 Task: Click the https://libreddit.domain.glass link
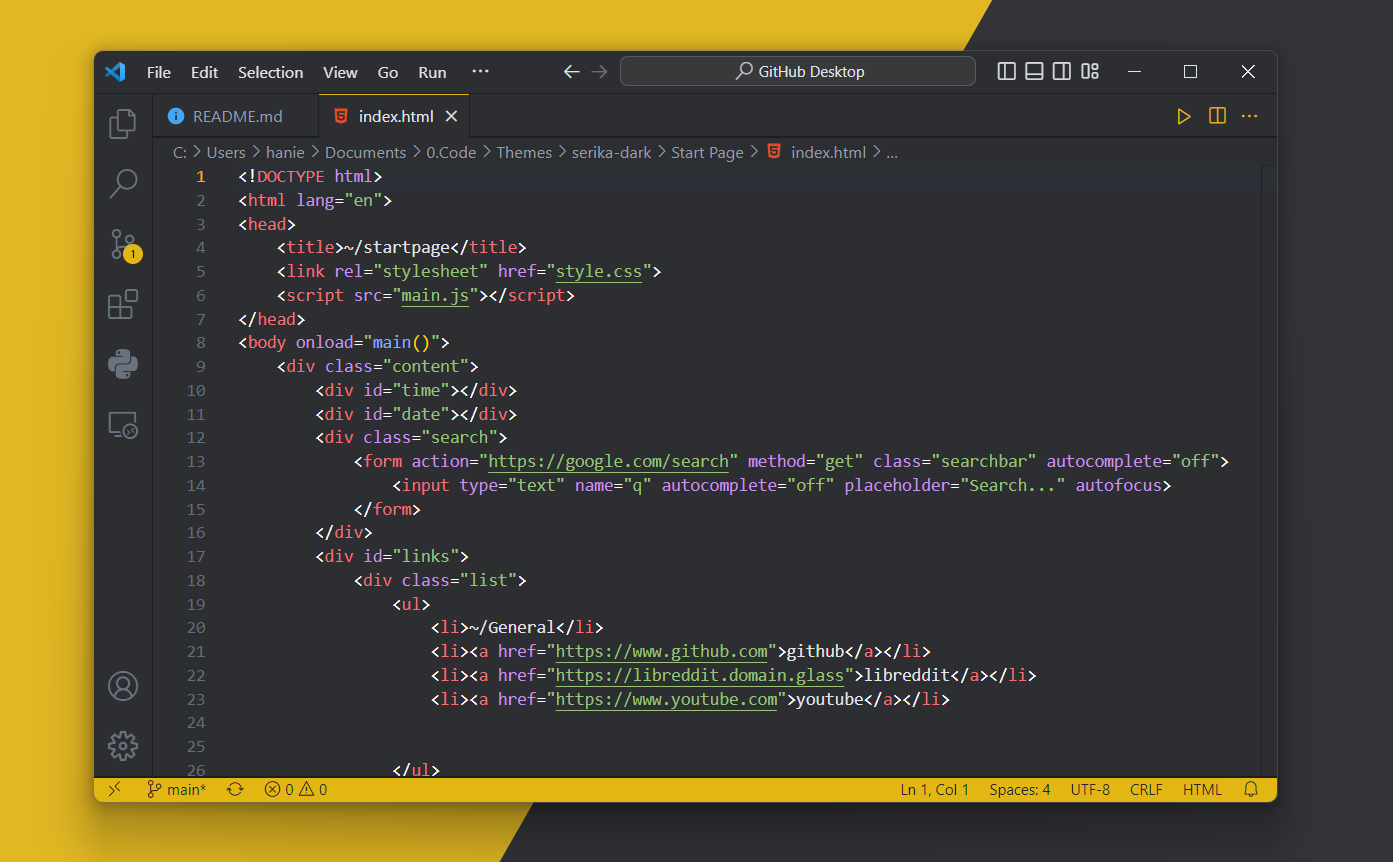click(x=700, y=675)
